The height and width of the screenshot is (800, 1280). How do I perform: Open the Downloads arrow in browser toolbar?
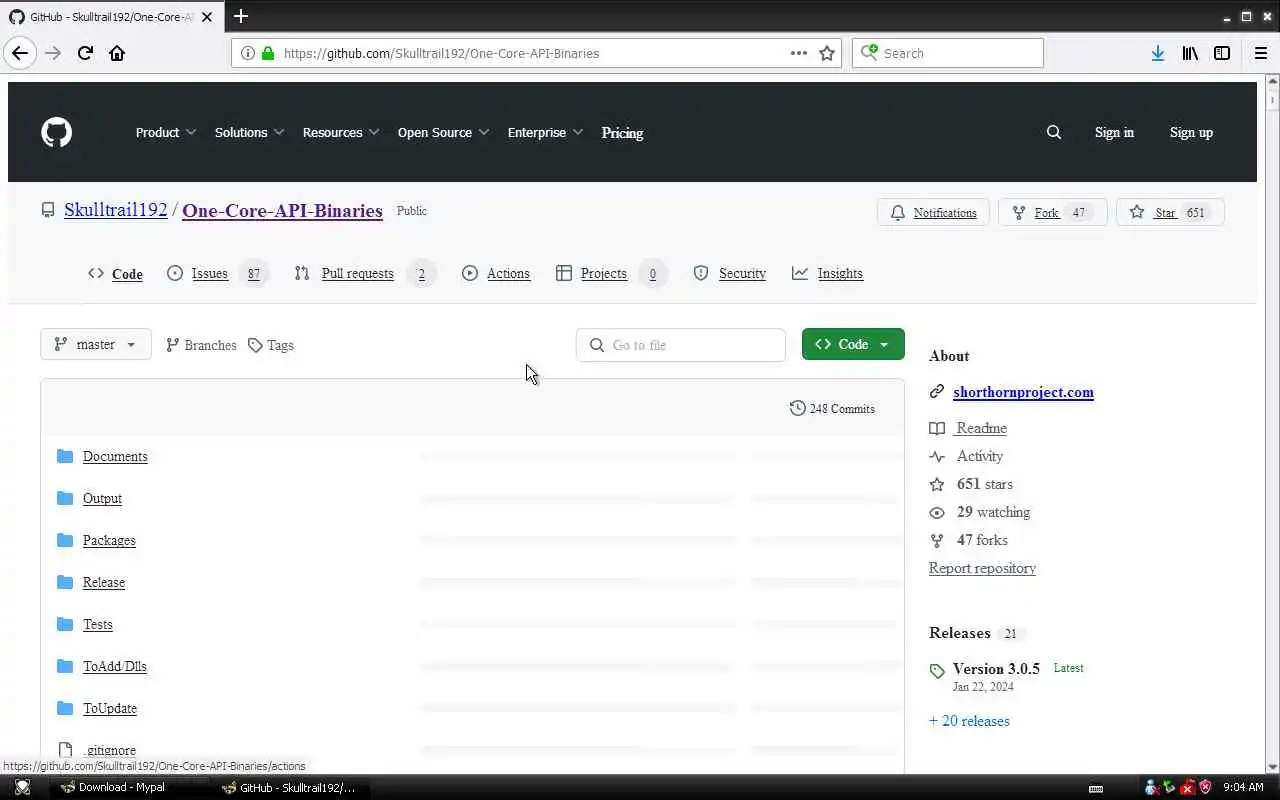[x=1157, y=53]
